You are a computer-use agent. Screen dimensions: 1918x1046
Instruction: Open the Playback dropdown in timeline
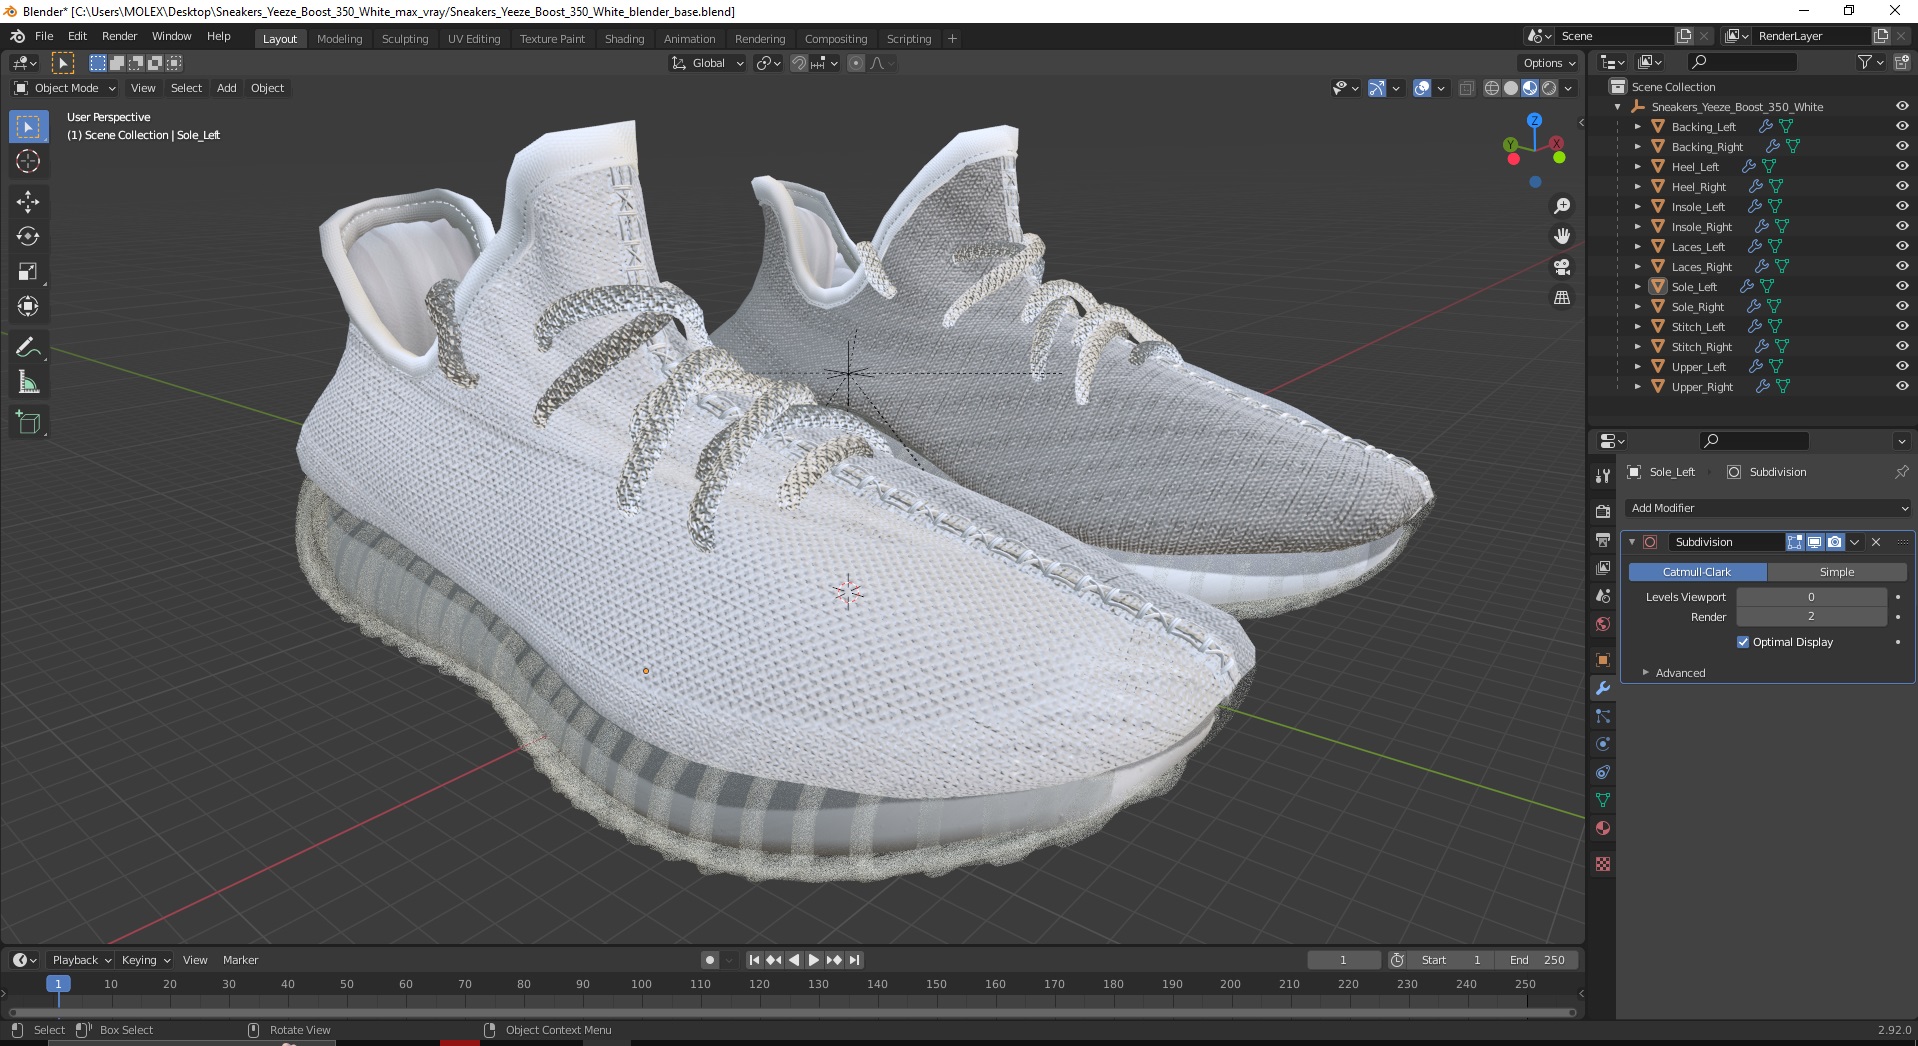[81, 960]
